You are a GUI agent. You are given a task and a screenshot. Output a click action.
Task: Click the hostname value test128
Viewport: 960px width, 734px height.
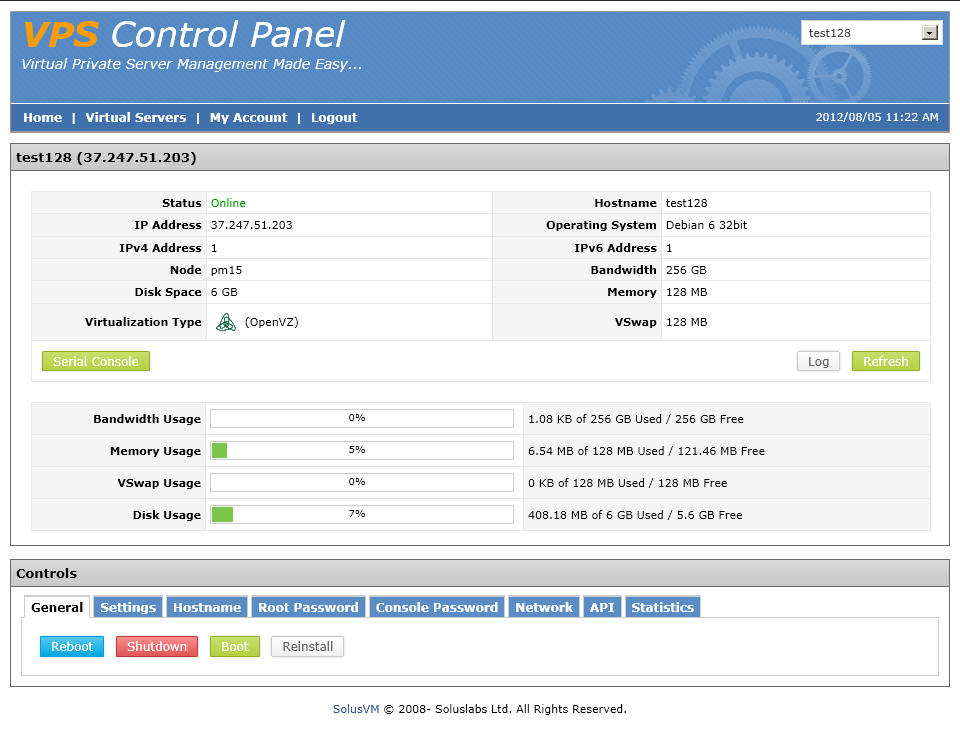pos(686,203)
